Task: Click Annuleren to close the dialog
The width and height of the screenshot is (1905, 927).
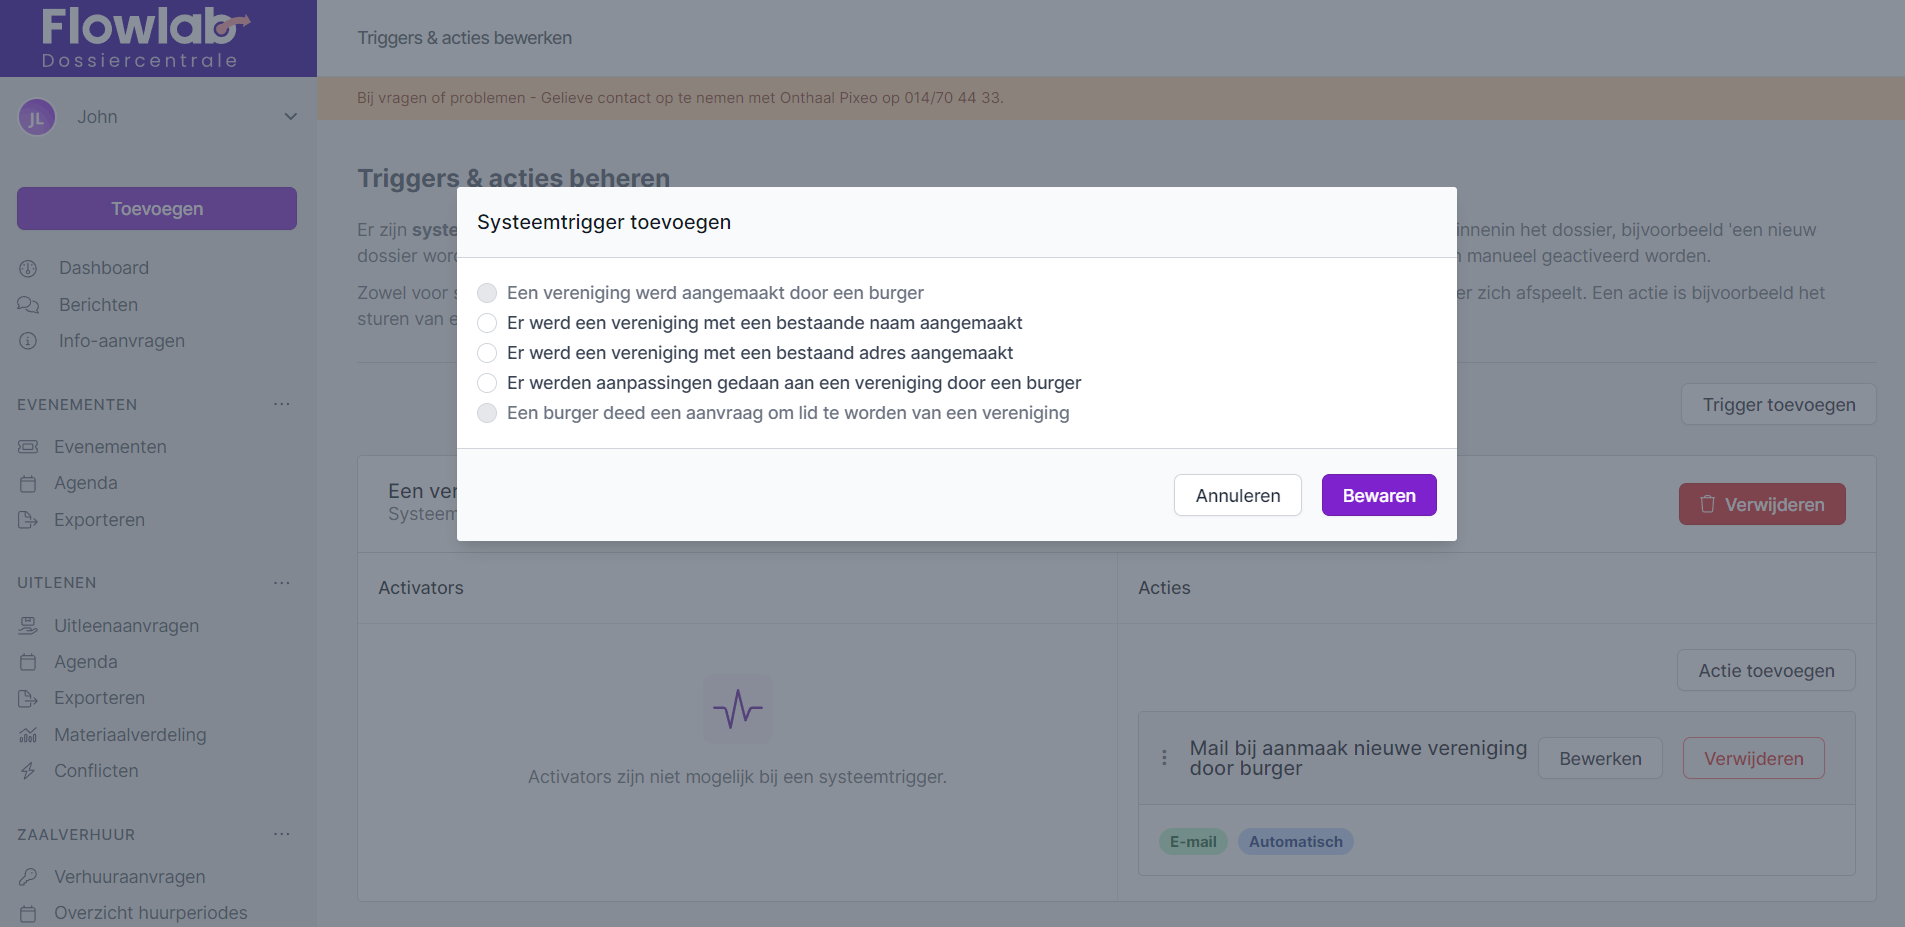Action: (x=1237, y=495)
